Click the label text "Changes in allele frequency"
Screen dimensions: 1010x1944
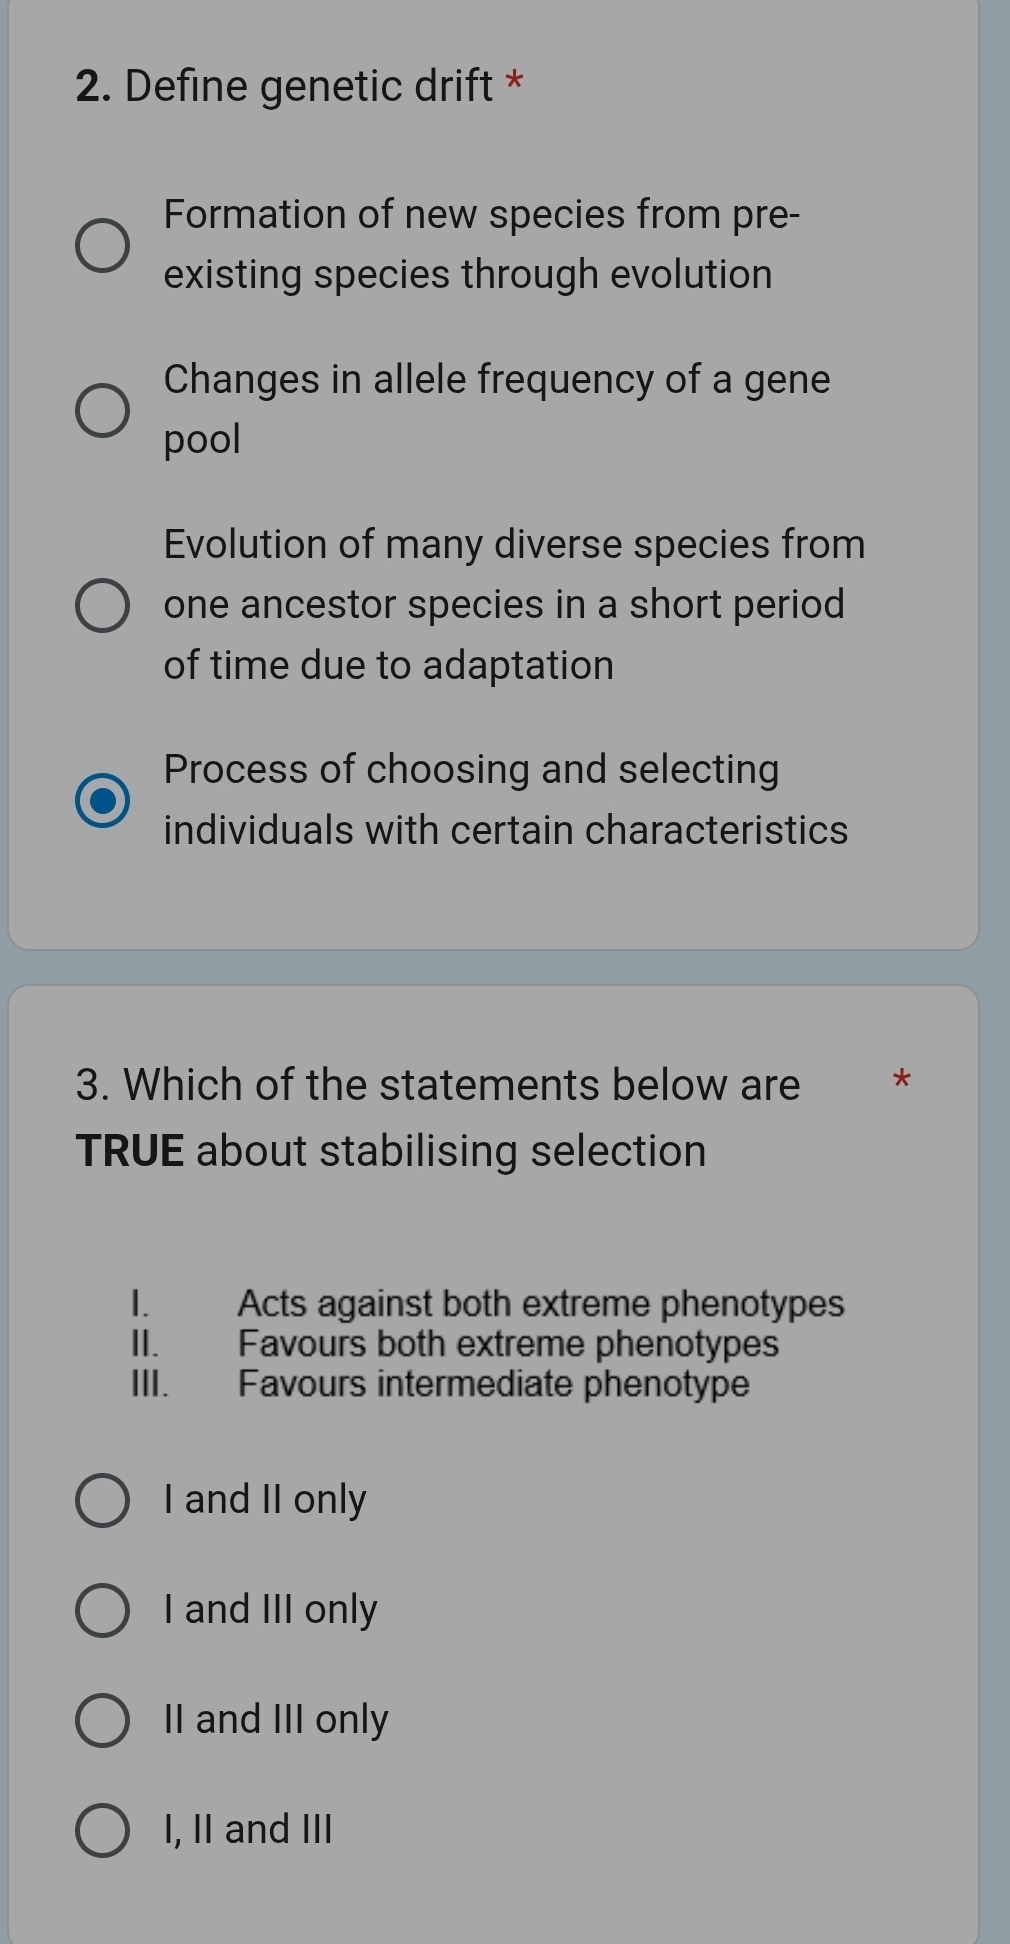pos(496,379)
